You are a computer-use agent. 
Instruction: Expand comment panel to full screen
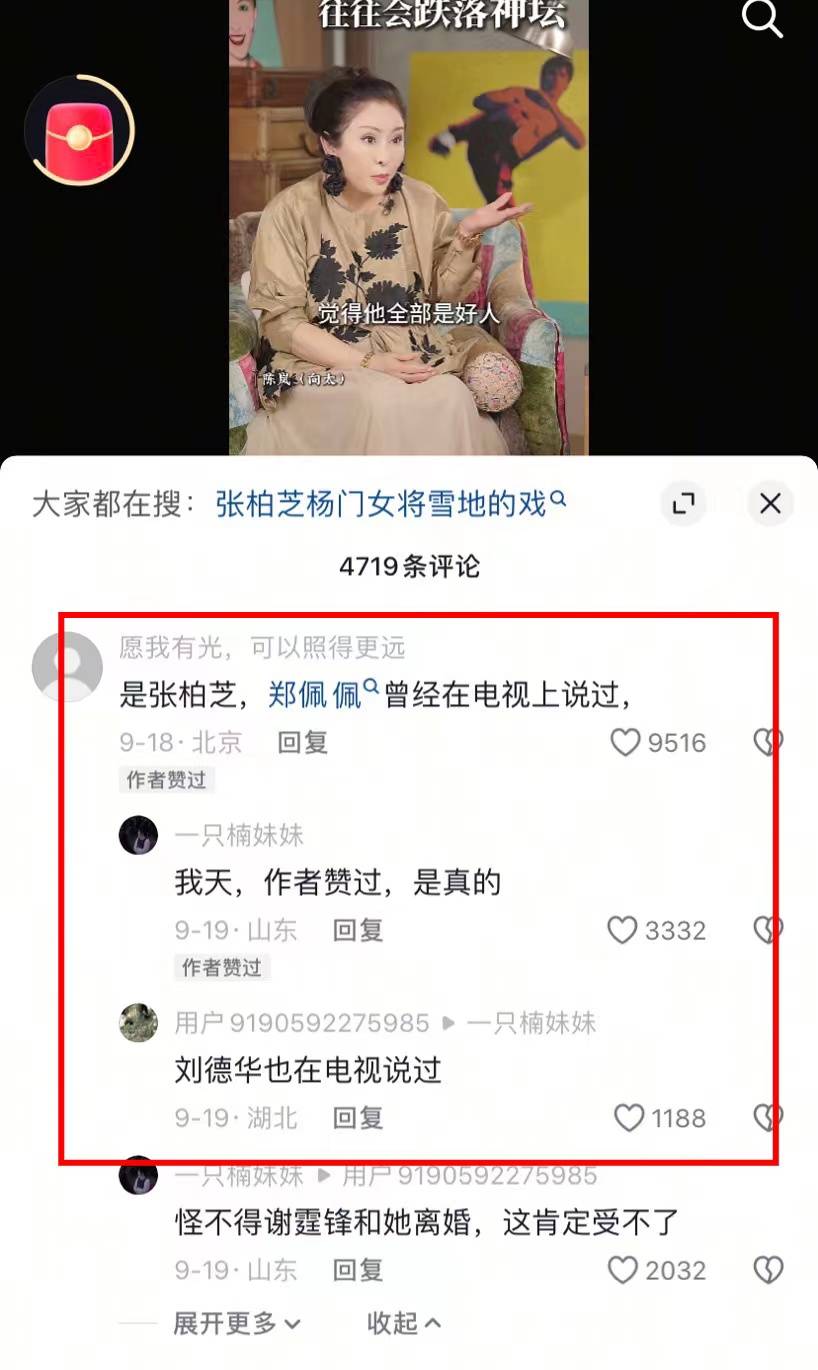[x=684, y=503]
